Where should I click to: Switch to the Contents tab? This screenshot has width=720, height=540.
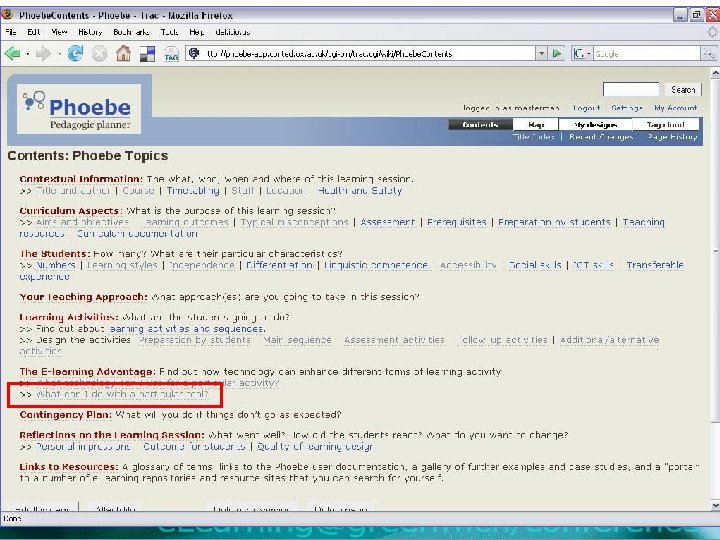pos(480,124)
